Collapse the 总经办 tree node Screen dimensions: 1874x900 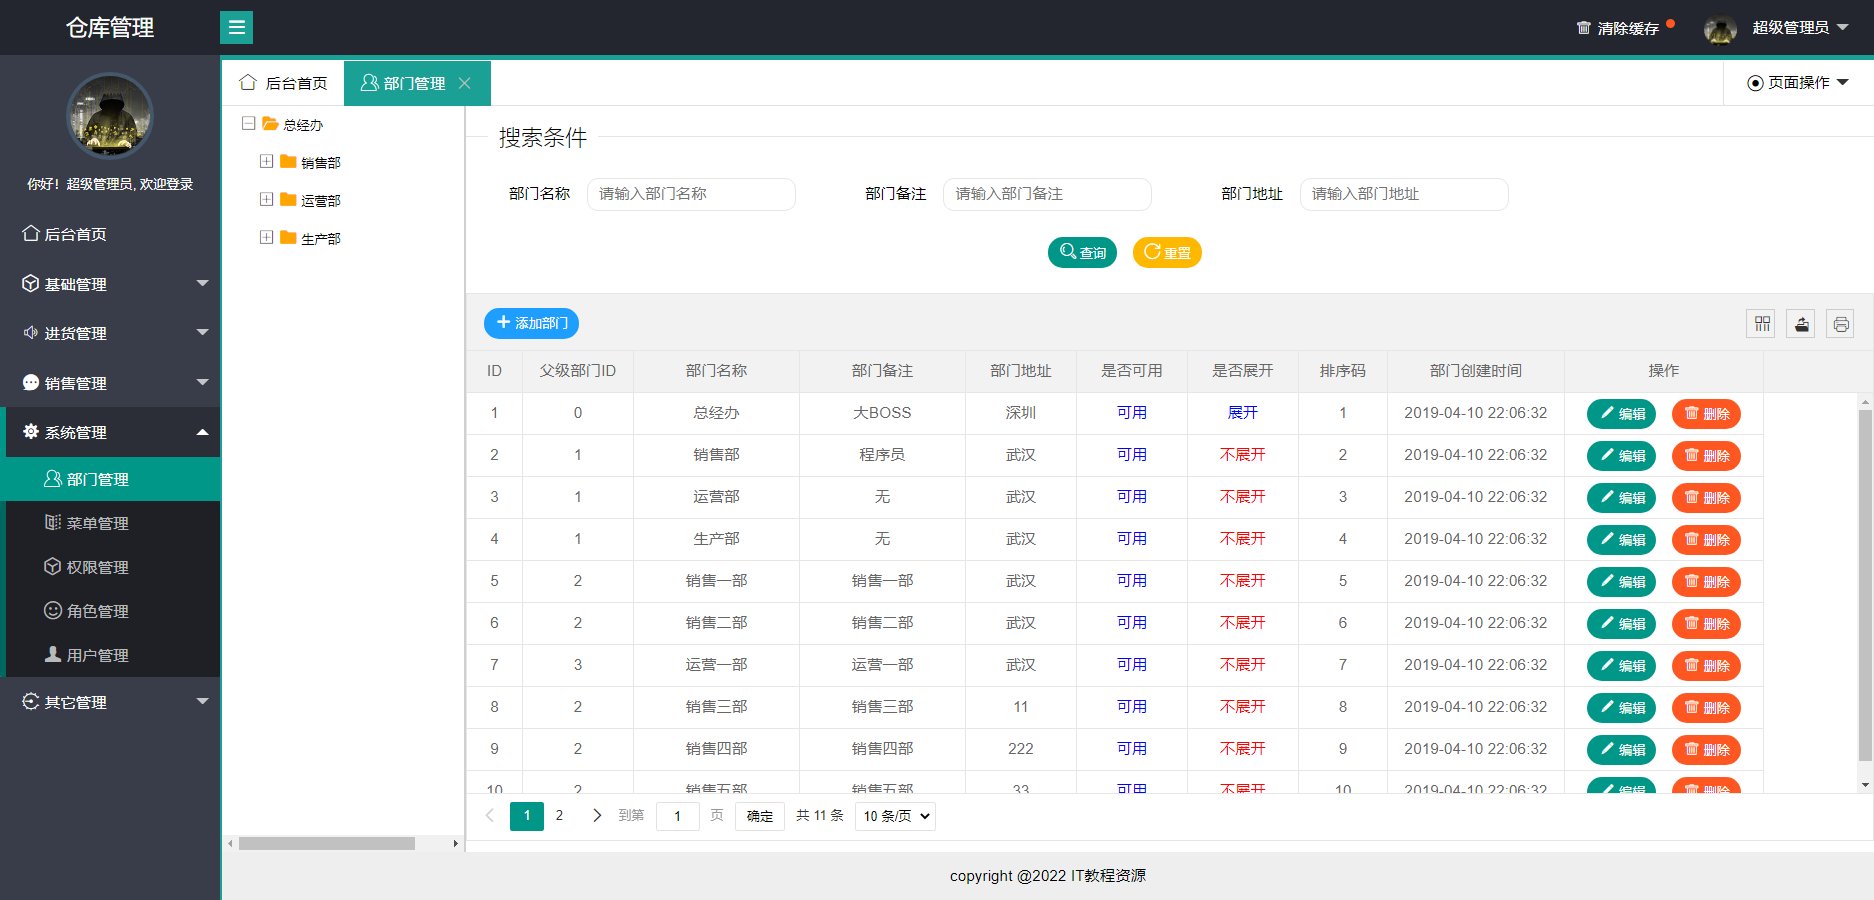[249, 123]
